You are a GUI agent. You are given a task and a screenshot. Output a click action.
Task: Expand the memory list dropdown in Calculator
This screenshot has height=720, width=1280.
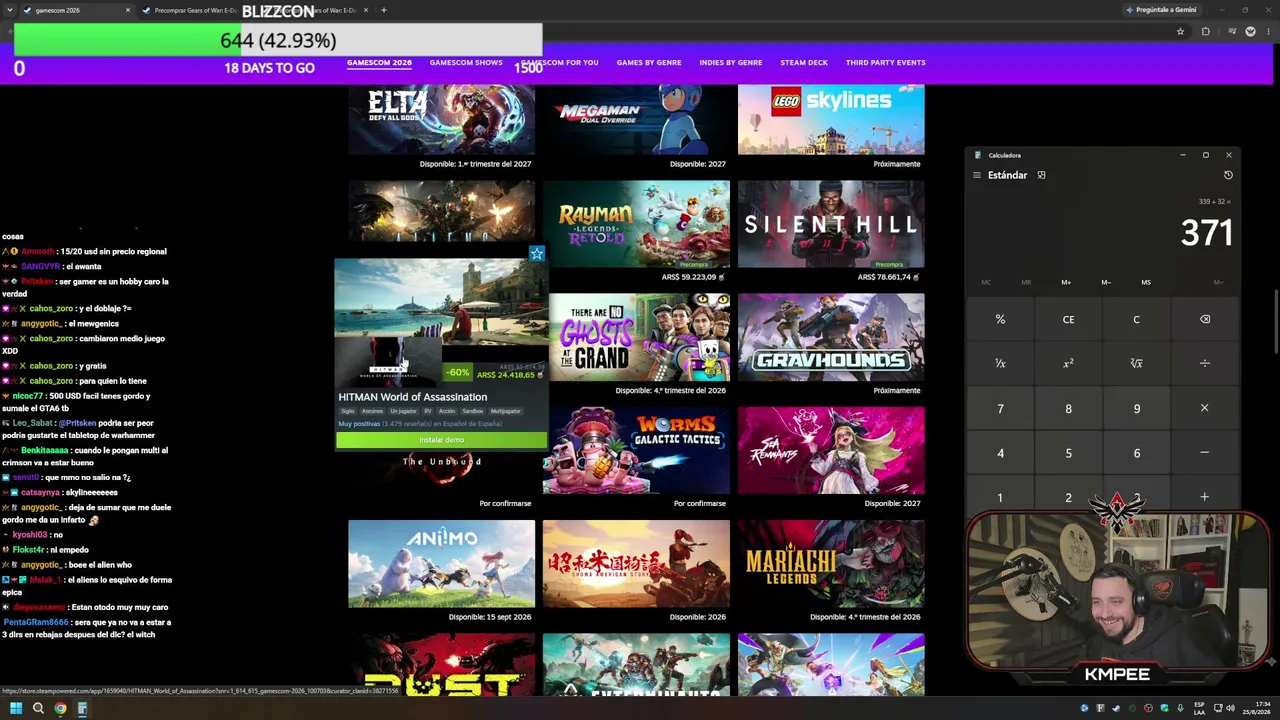(1218, 282)
